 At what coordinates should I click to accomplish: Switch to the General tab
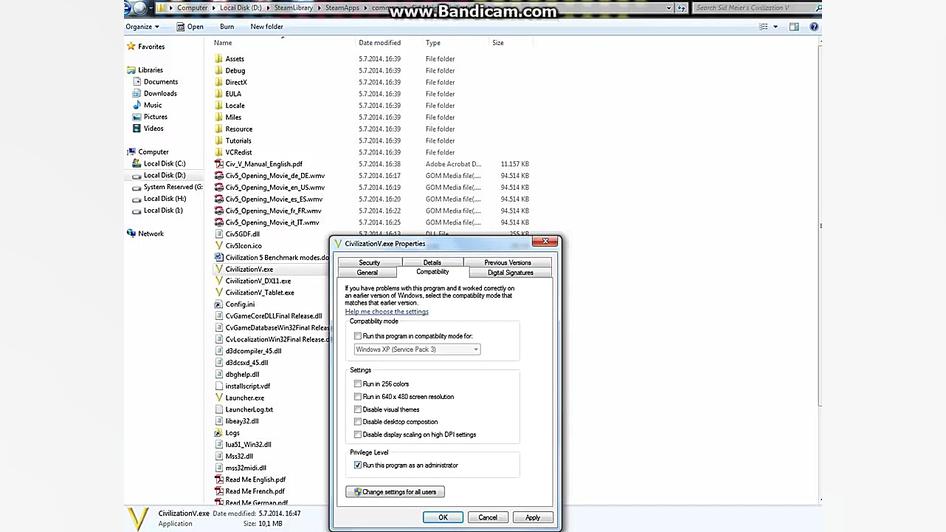pyautogui.click(x=367, y=273)
